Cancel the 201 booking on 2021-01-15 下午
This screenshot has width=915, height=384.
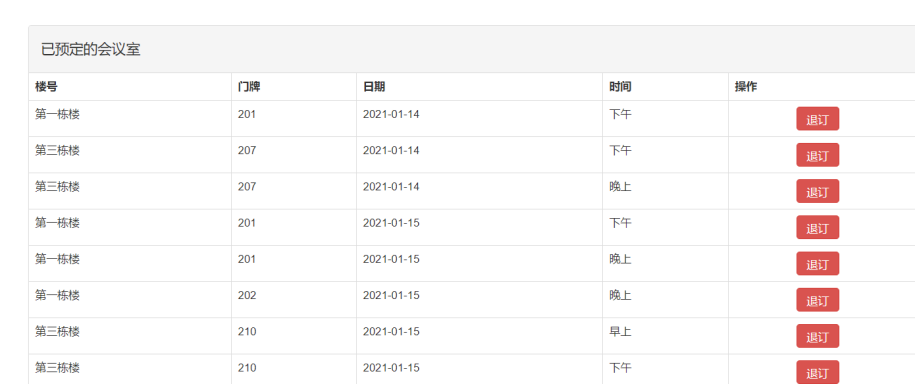[x=817, y=227]
